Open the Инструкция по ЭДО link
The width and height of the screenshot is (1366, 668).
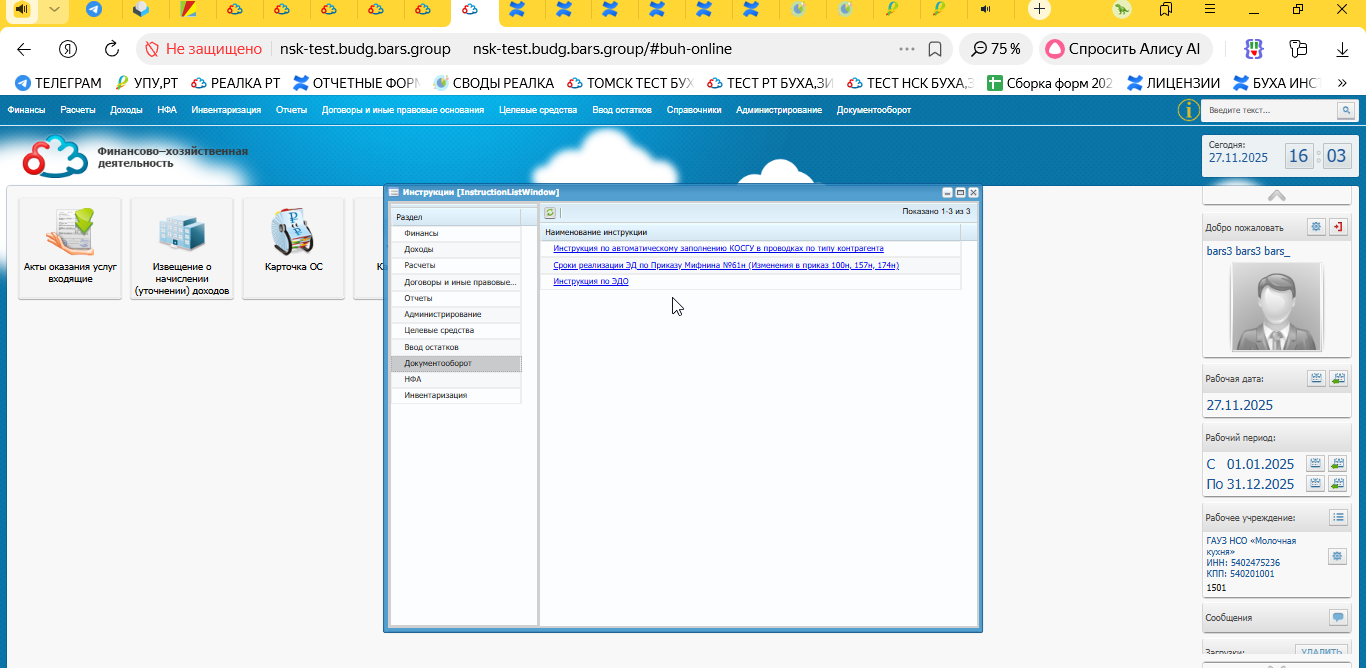(x=591, y=281)
